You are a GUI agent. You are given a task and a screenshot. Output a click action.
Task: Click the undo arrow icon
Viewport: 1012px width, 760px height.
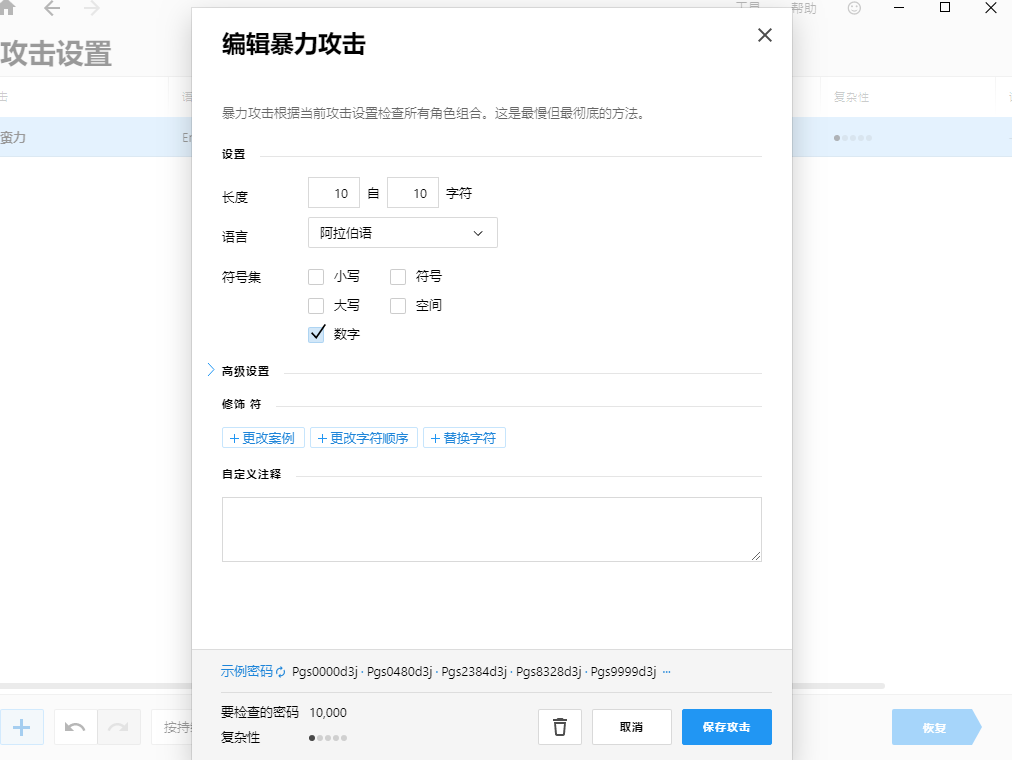coord(76,727)
